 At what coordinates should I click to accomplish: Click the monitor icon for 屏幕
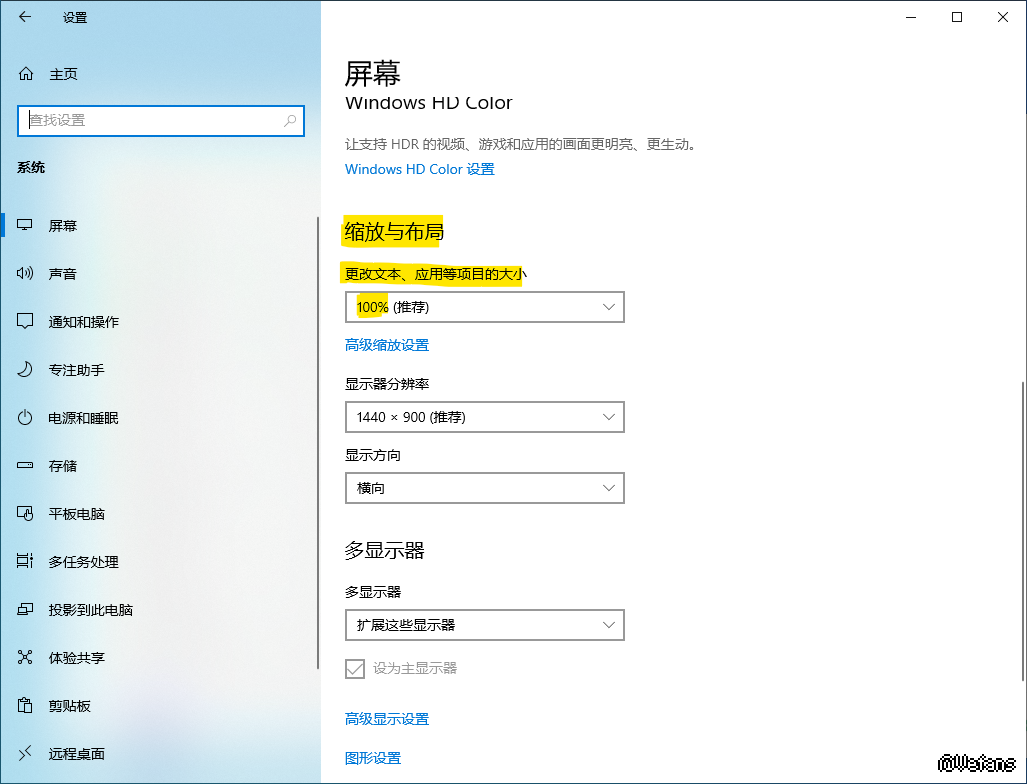click(25, 225)
